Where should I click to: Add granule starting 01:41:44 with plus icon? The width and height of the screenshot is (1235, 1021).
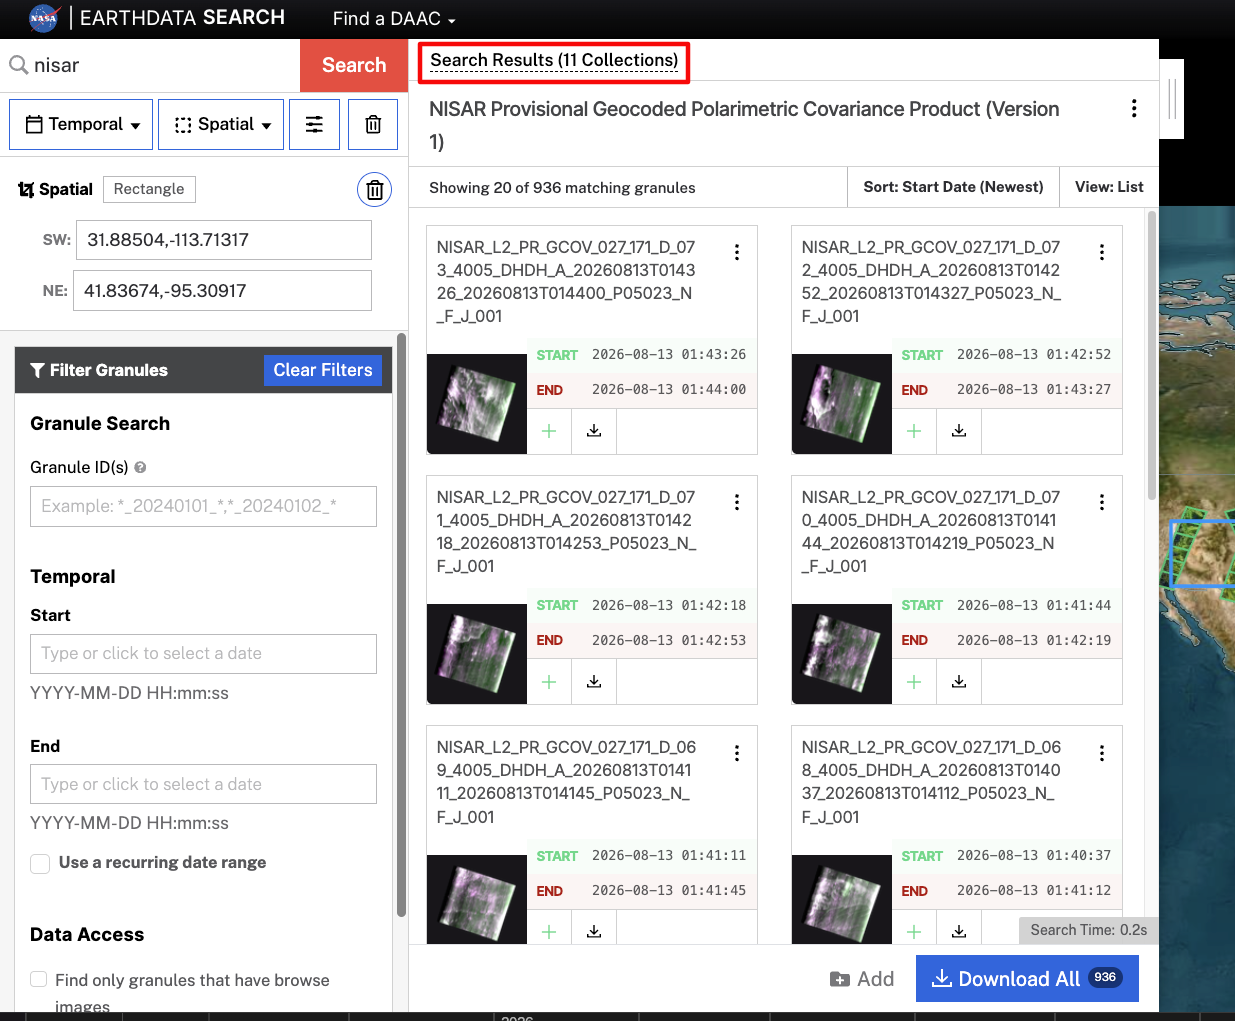(914, 681)
